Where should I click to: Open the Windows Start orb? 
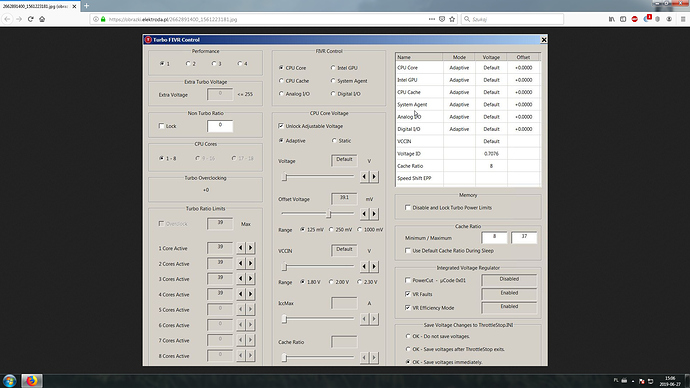pyautogui.click(x=10, y=381)
